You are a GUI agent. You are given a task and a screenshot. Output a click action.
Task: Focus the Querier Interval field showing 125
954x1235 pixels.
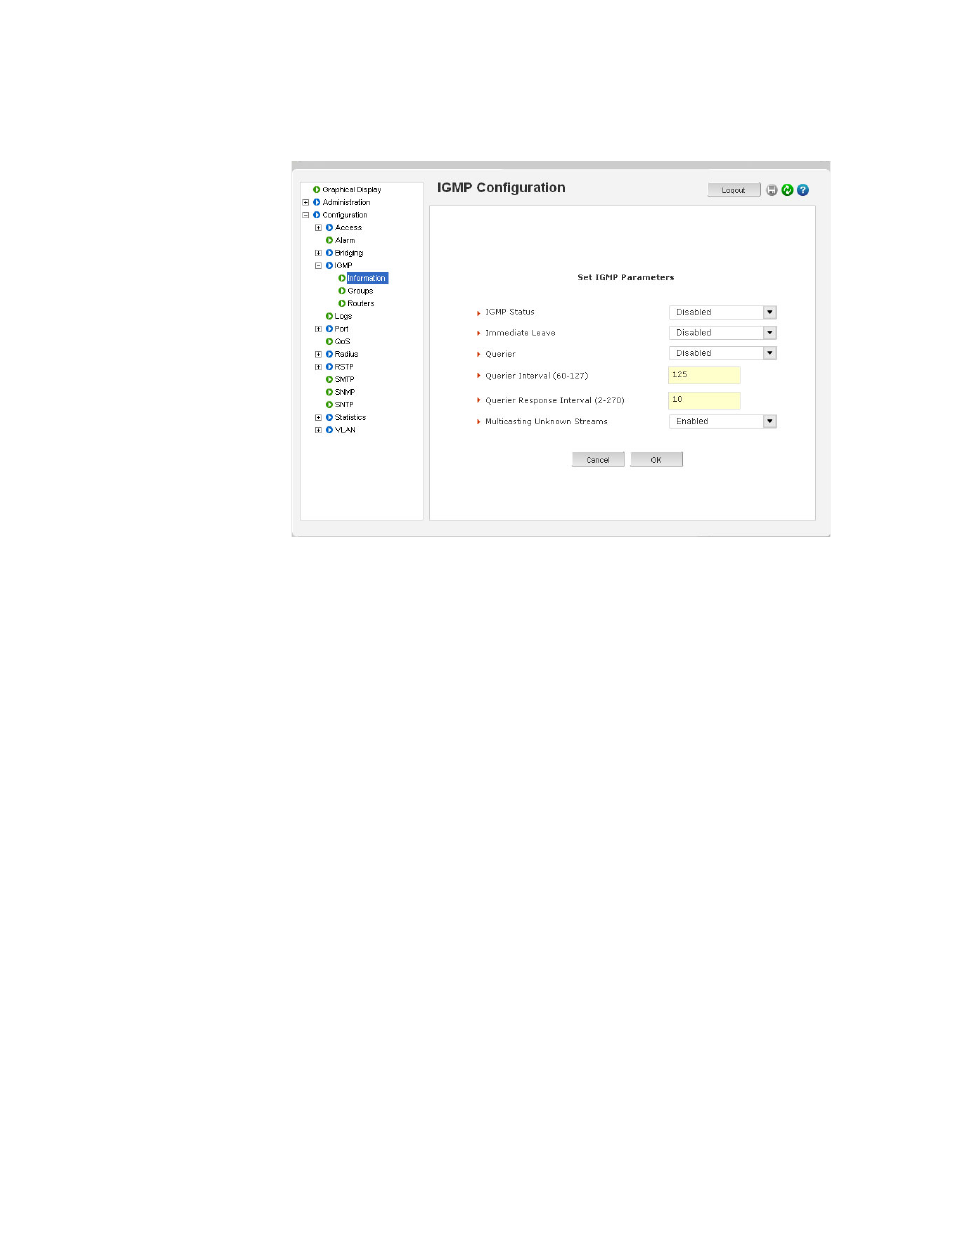click(x=704, y=375)
